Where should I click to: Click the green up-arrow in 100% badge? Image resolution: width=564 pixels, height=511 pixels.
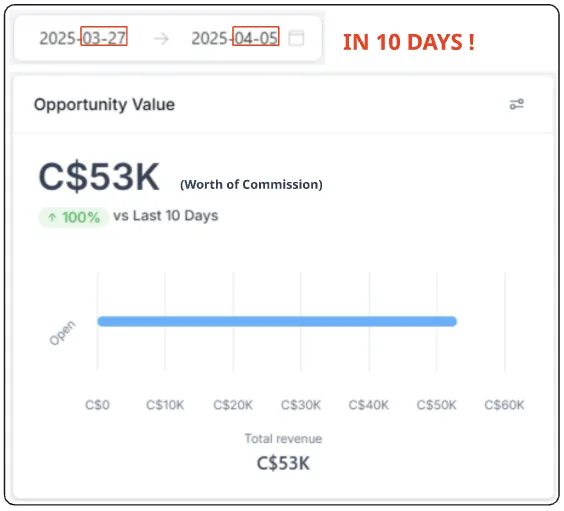52,217
